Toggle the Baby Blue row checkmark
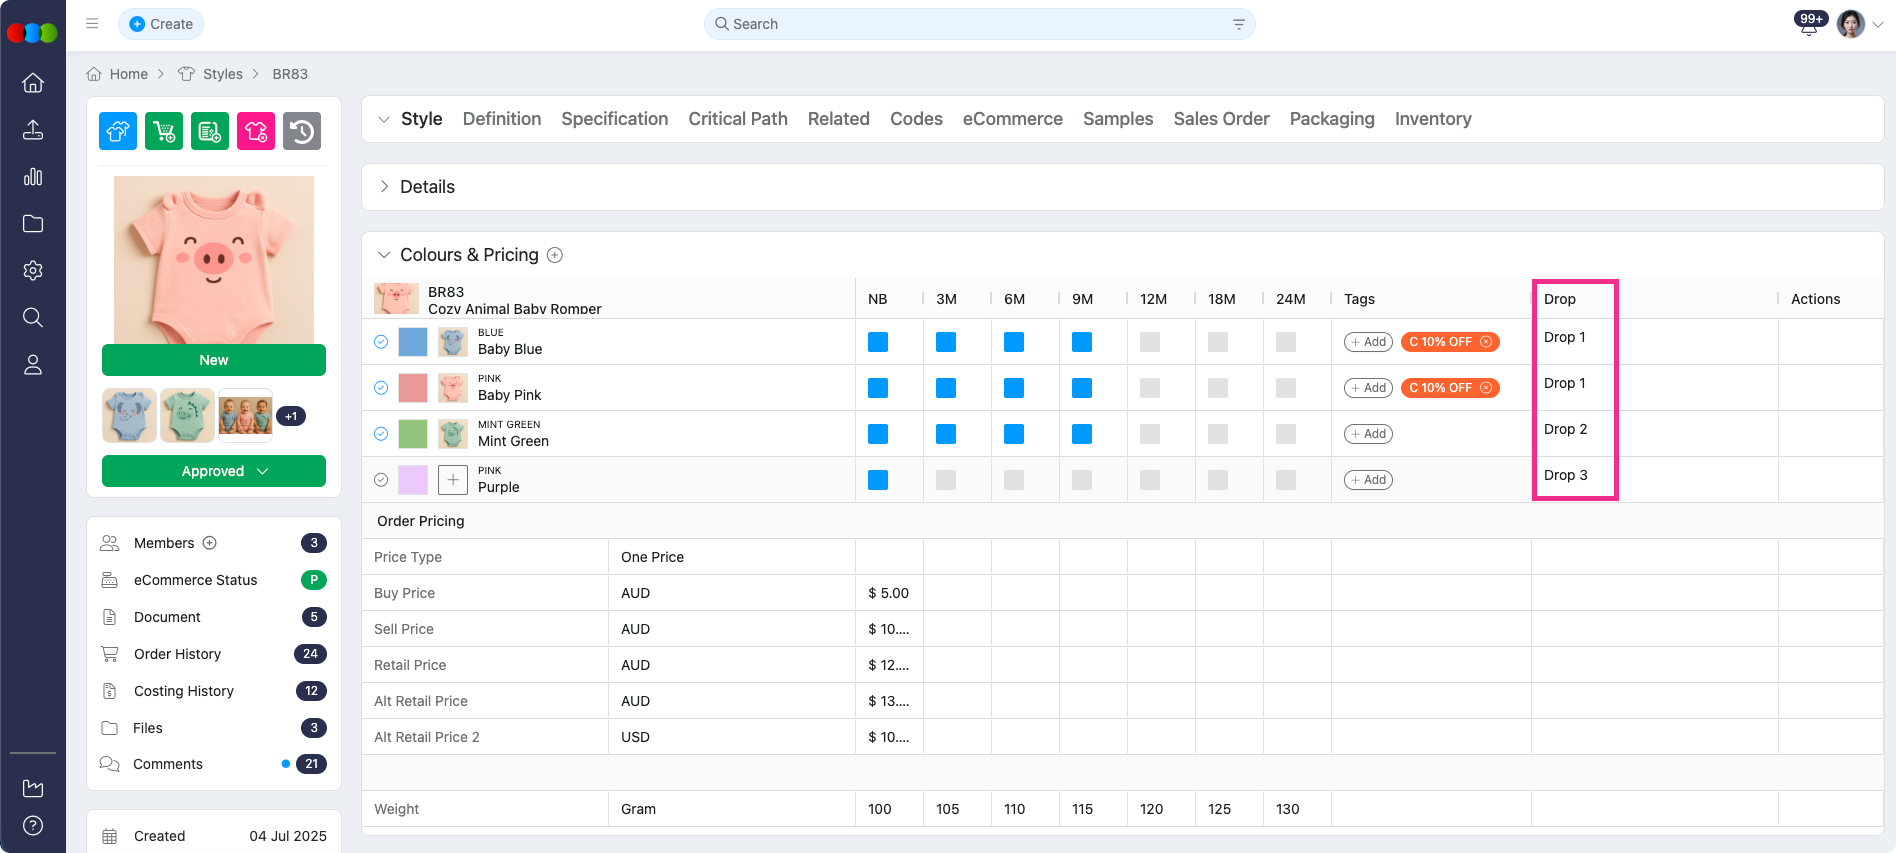 (x=381, y=342)
